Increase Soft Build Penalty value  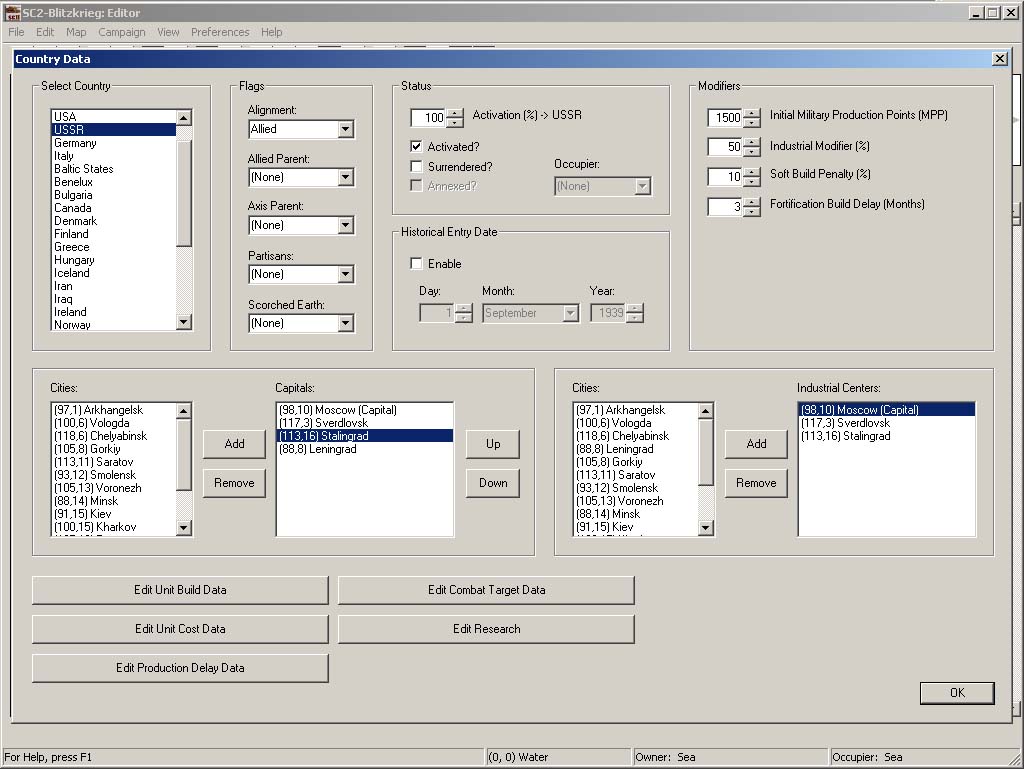[x=751, y=172]
